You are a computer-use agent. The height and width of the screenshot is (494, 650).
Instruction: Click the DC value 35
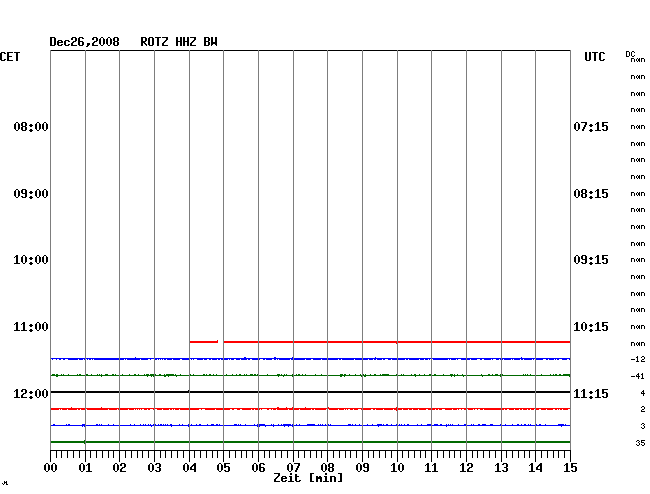640,443
